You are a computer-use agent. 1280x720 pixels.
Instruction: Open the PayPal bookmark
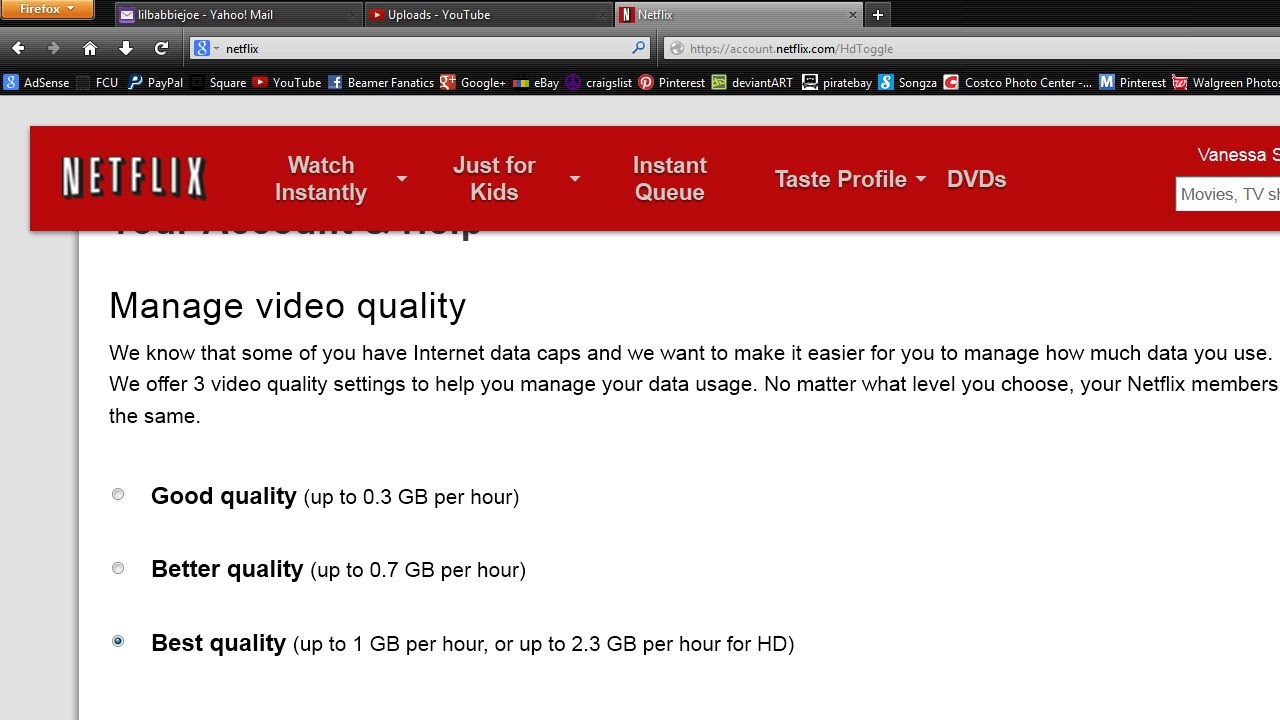pos(156,83)
